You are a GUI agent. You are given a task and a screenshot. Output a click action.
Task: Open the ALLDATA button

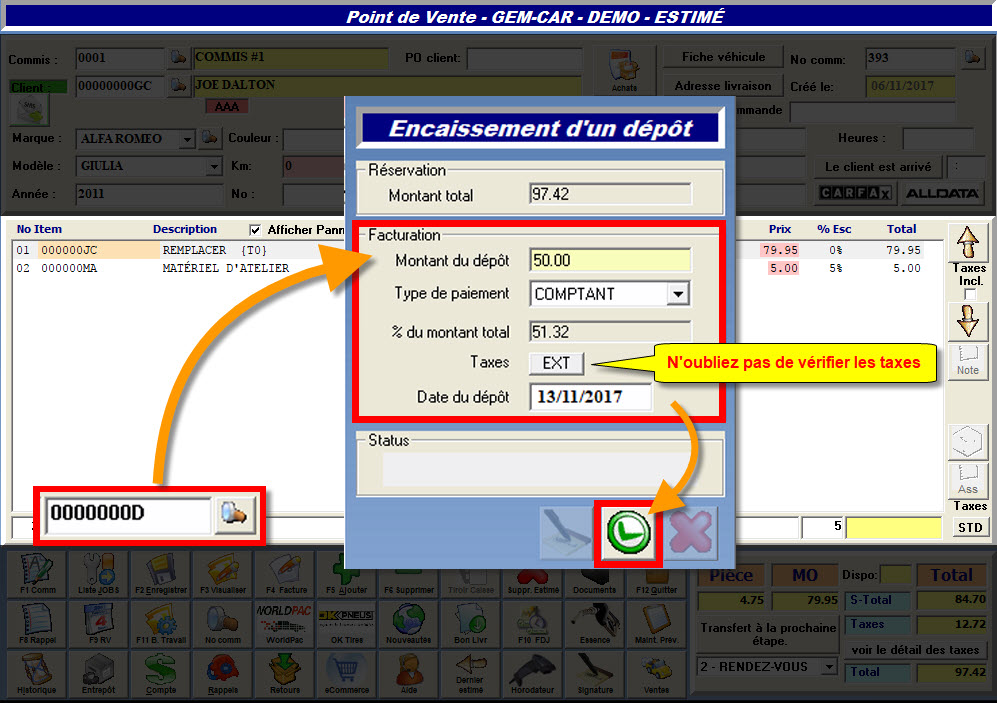click(942, 193)
